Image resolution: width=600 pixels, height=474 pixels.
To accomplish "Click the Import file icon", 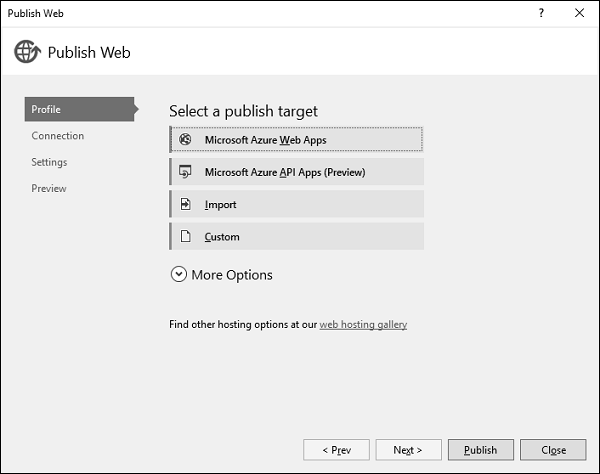I will [185, 205].
